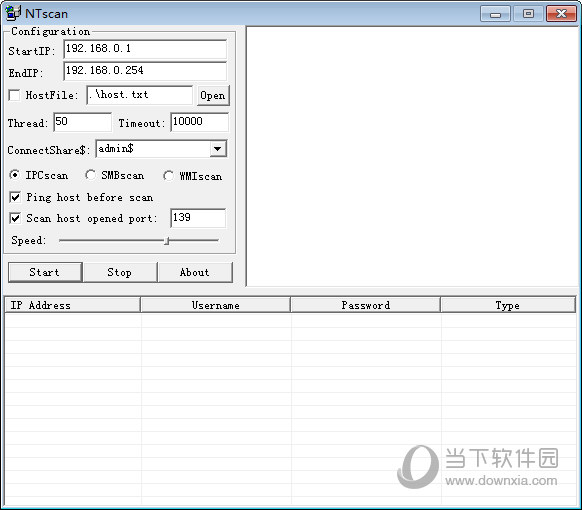This screenshot has width=582, height=510.
Task: Click the Stop button
Action: coord(120,272)
